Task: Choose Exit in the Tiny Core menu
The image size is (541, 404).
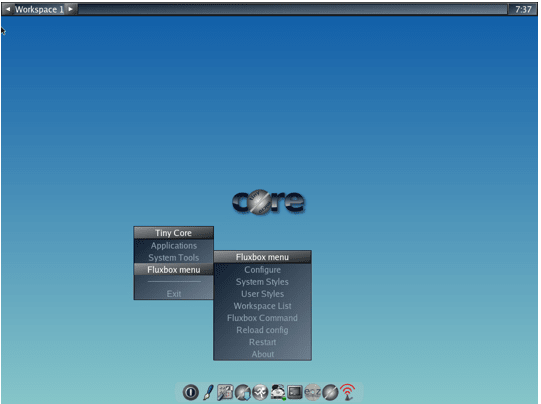Action: point(174,294)
